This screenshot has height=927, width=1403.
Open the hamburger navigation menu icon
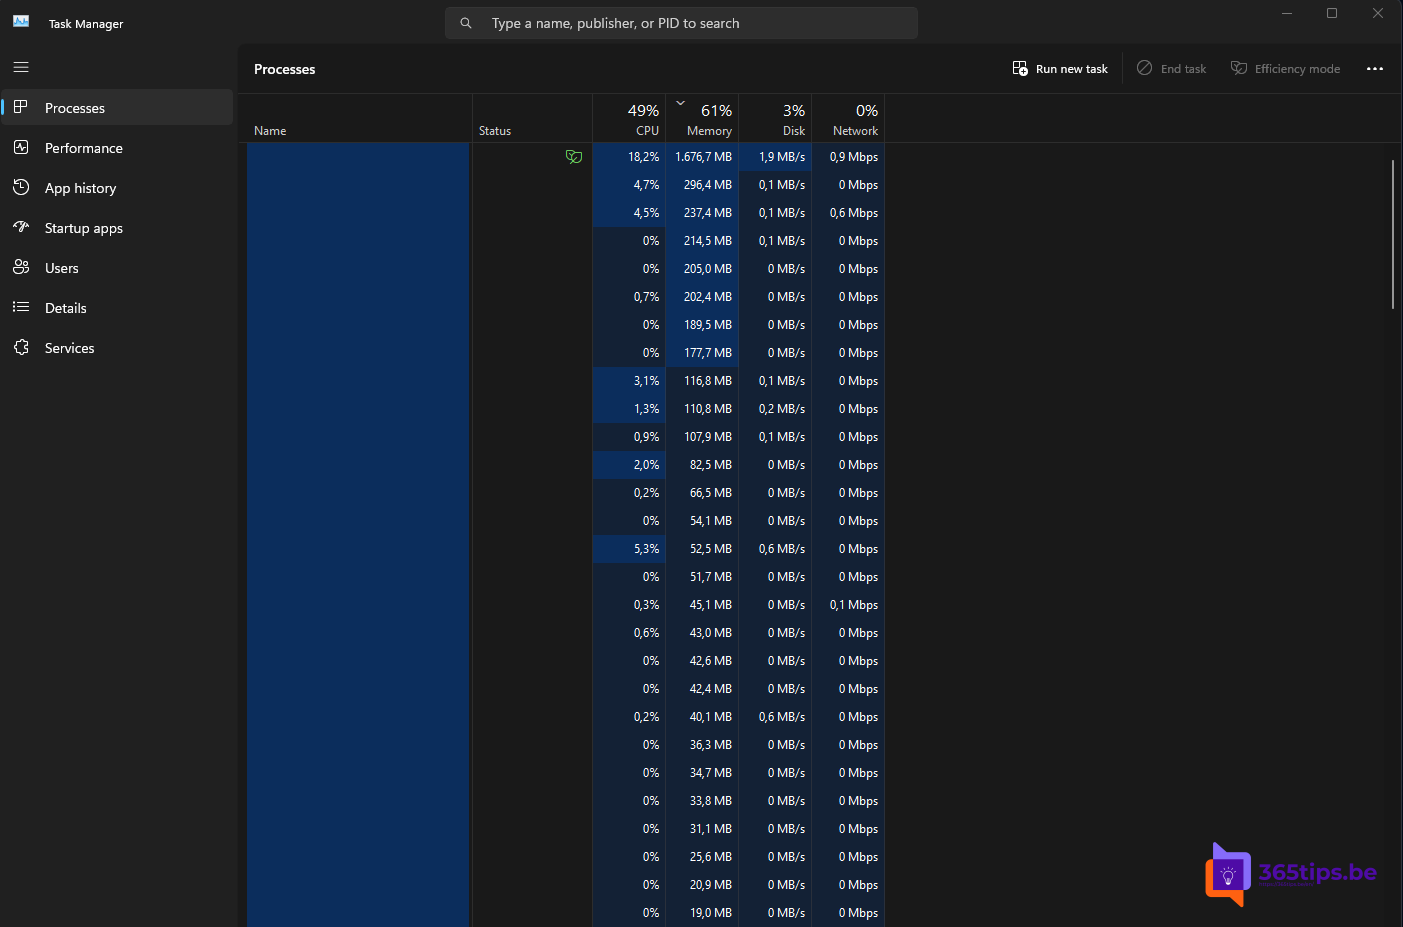[21, 67]
